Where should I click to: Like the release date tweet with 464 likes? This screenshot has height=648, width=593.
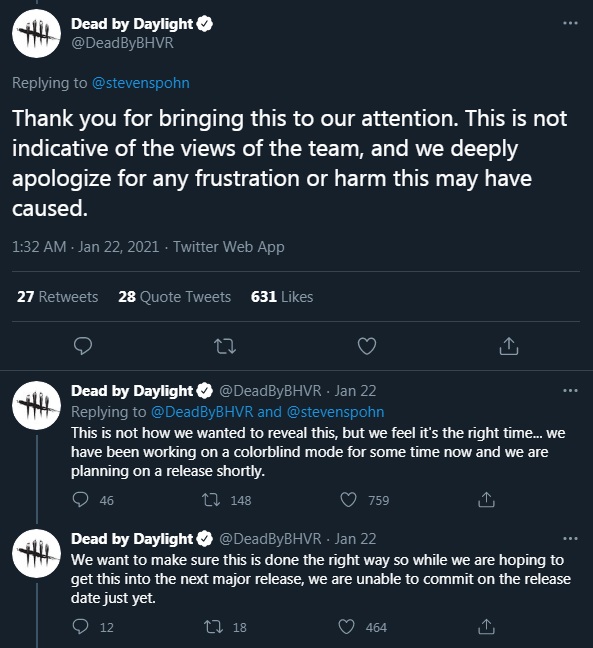click(x=346, y=627)
